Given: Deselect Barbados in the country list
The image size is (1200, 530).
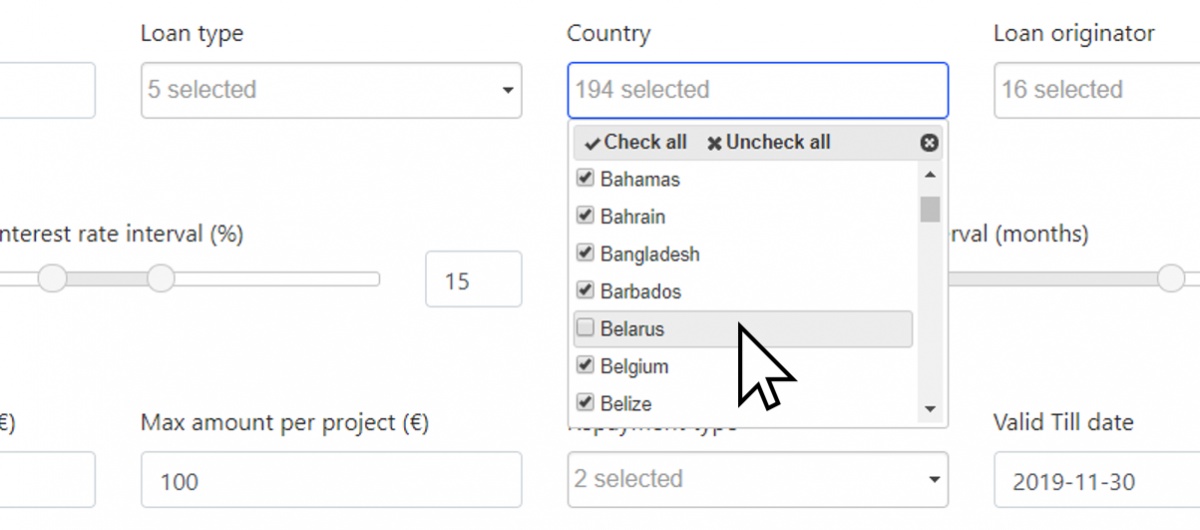Looking at the screenshot, I should [x=586, y=291].
